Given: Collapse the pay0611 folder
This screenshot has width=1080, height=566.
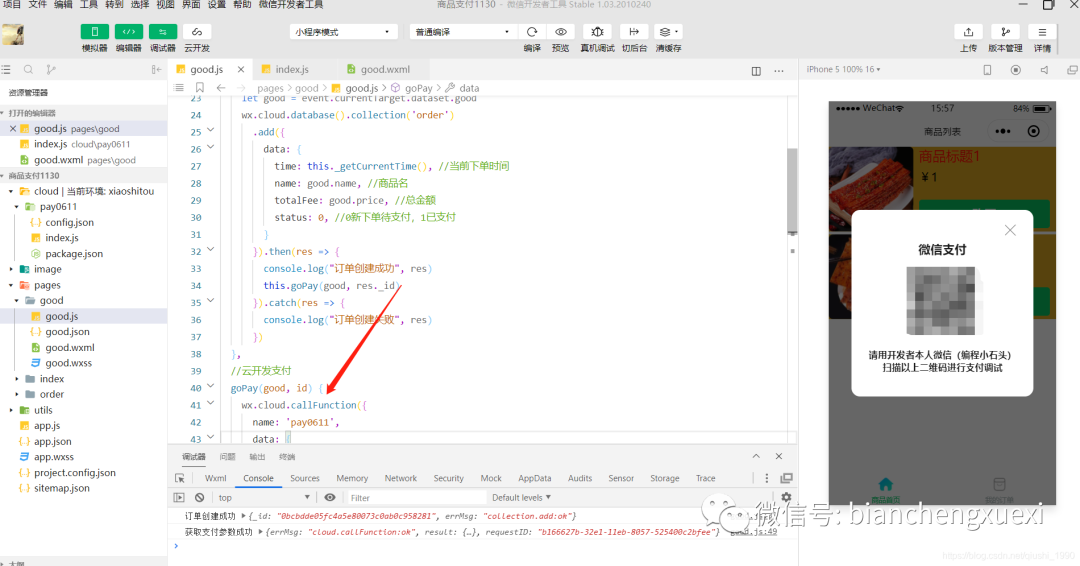Looking at the screenshot, I should coord(17,207).
